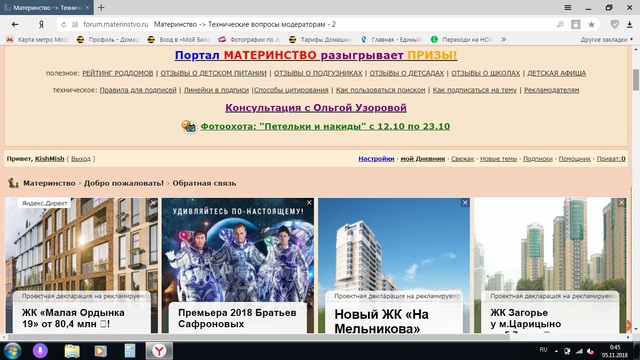Go to Обратная связь breadcrumb
This screenshot has height=360, width=640.
tap(204, 183)
